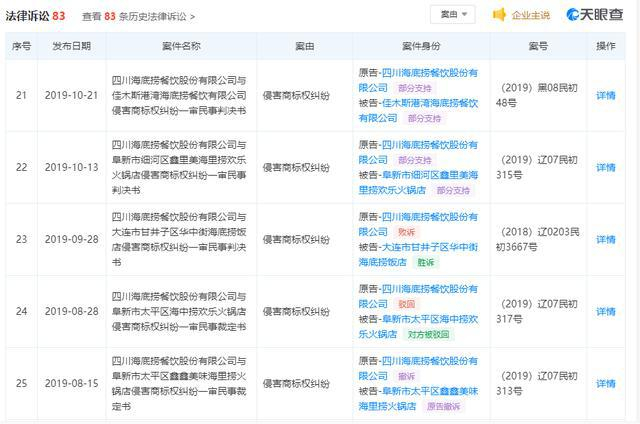Select case number (2019)辽07民初315号

pyautogui.click(x=537, y=167)
